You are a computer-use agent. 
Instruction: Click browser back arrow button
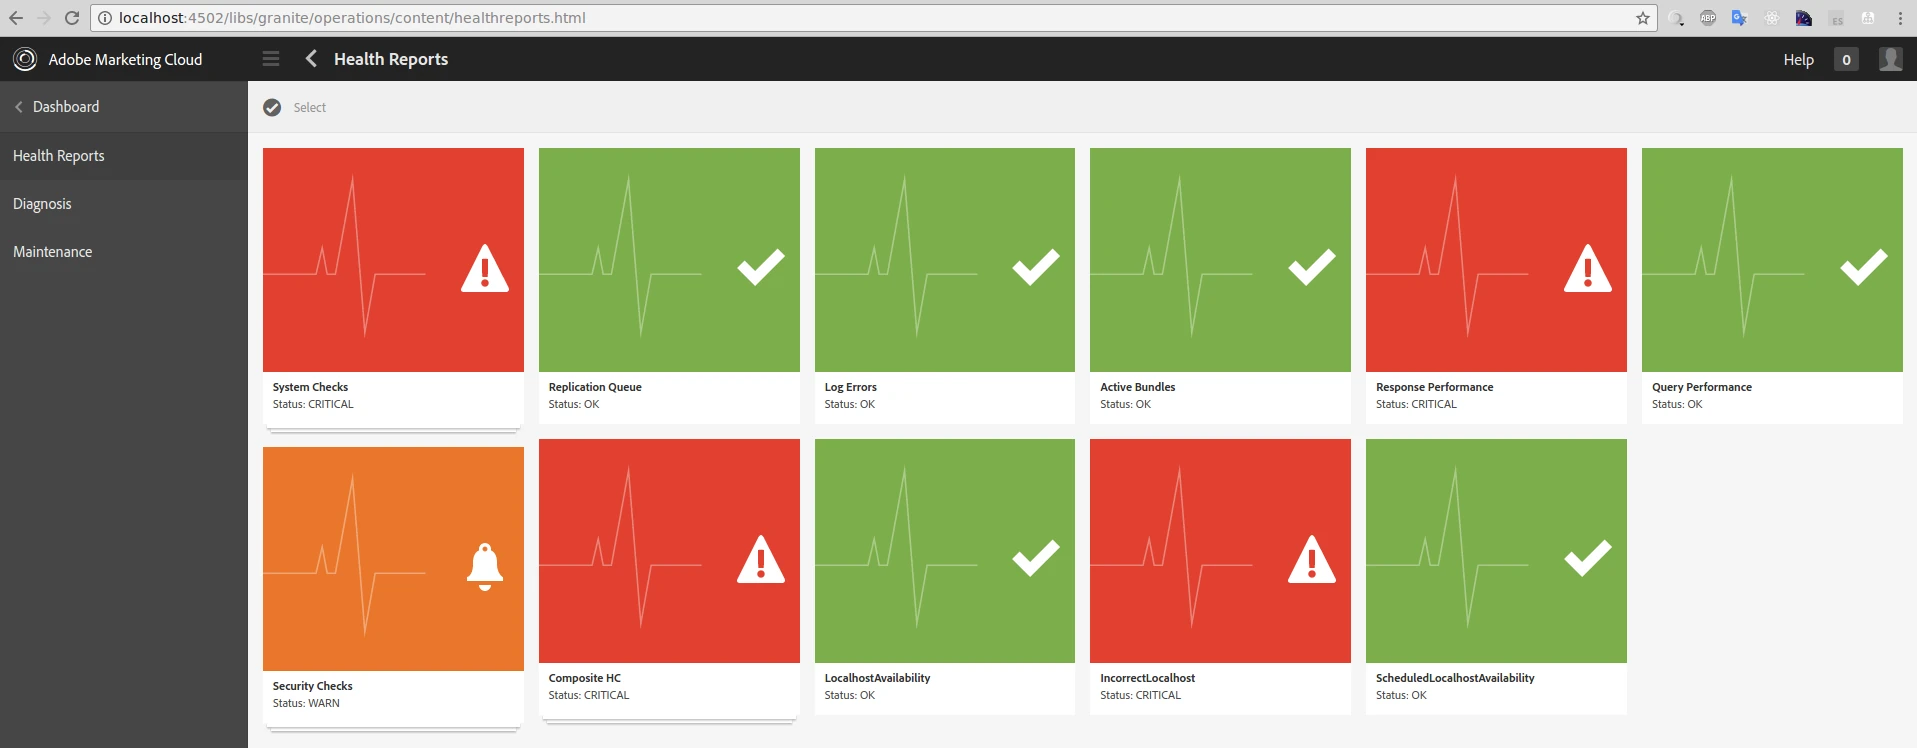click(x=16, y=18)
